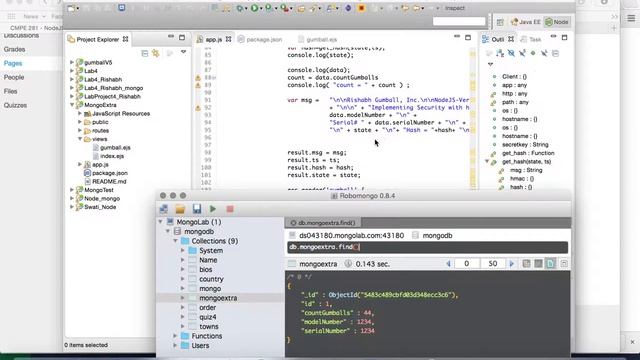Screen dimensions: 640x360
Task: Select the mongoextra collection
Action: click(218, 298)
